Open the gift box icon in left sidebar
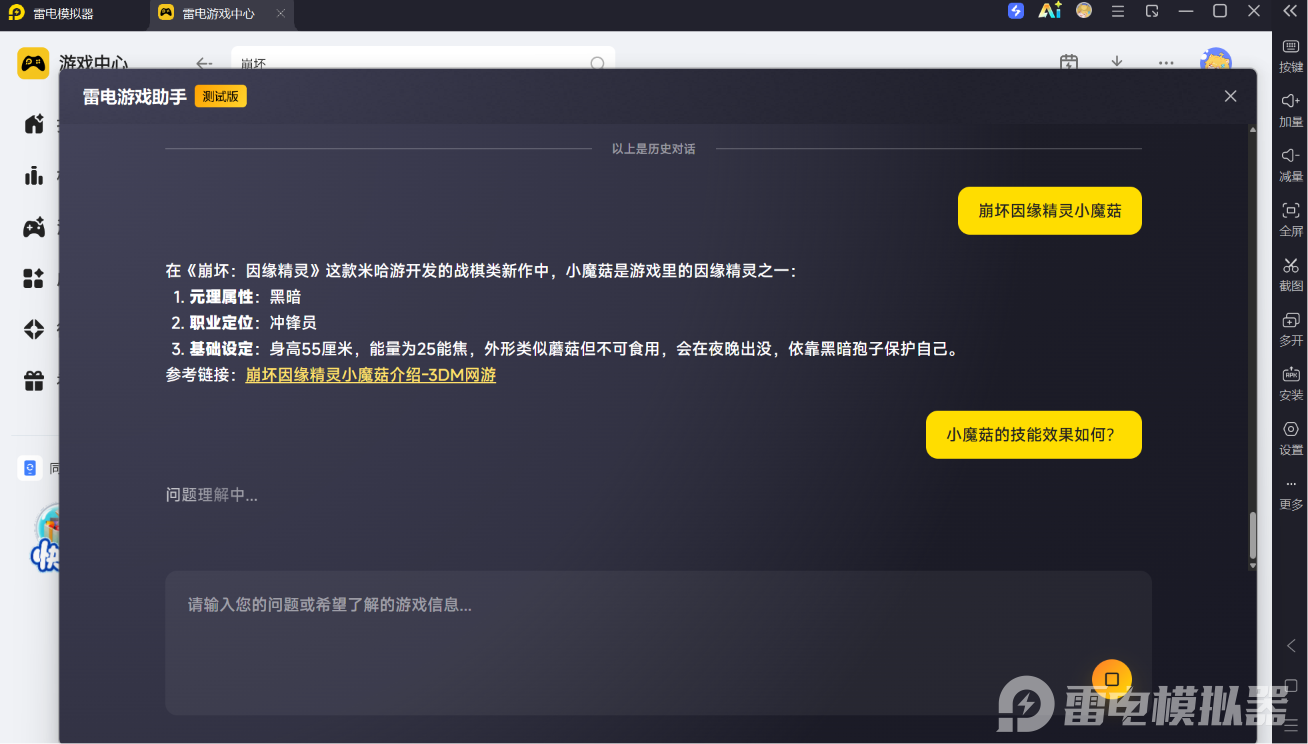Viewport: 1308px width, 744px height. 34,380
